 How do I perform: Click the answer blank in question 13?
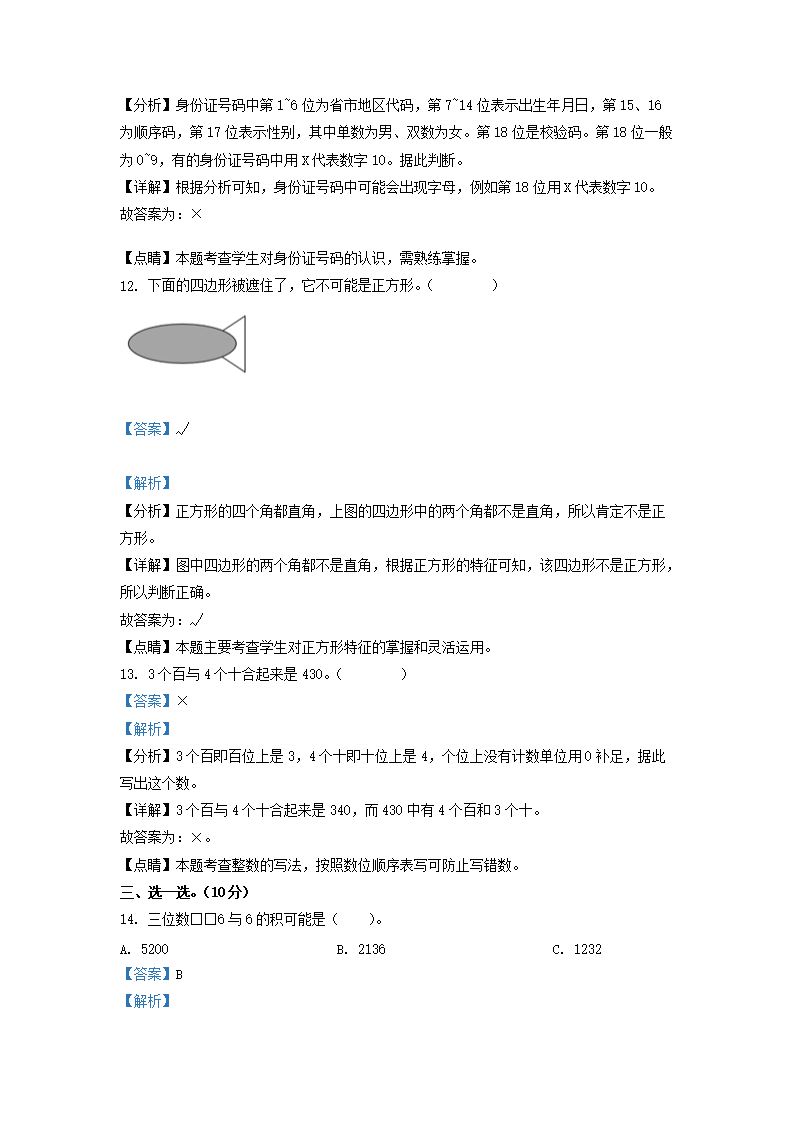(x=372, y=675)
